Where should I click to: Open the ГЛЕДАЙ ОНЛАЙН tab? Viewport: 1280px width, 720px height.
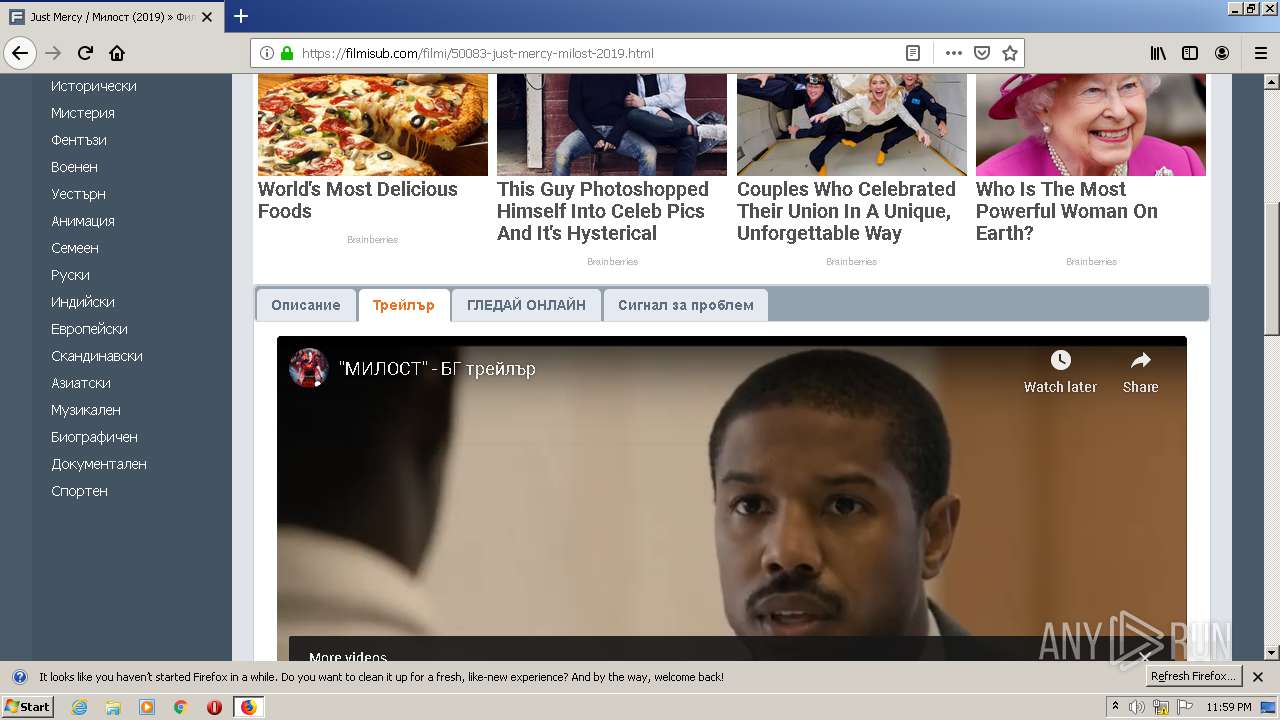click(526, 305)
